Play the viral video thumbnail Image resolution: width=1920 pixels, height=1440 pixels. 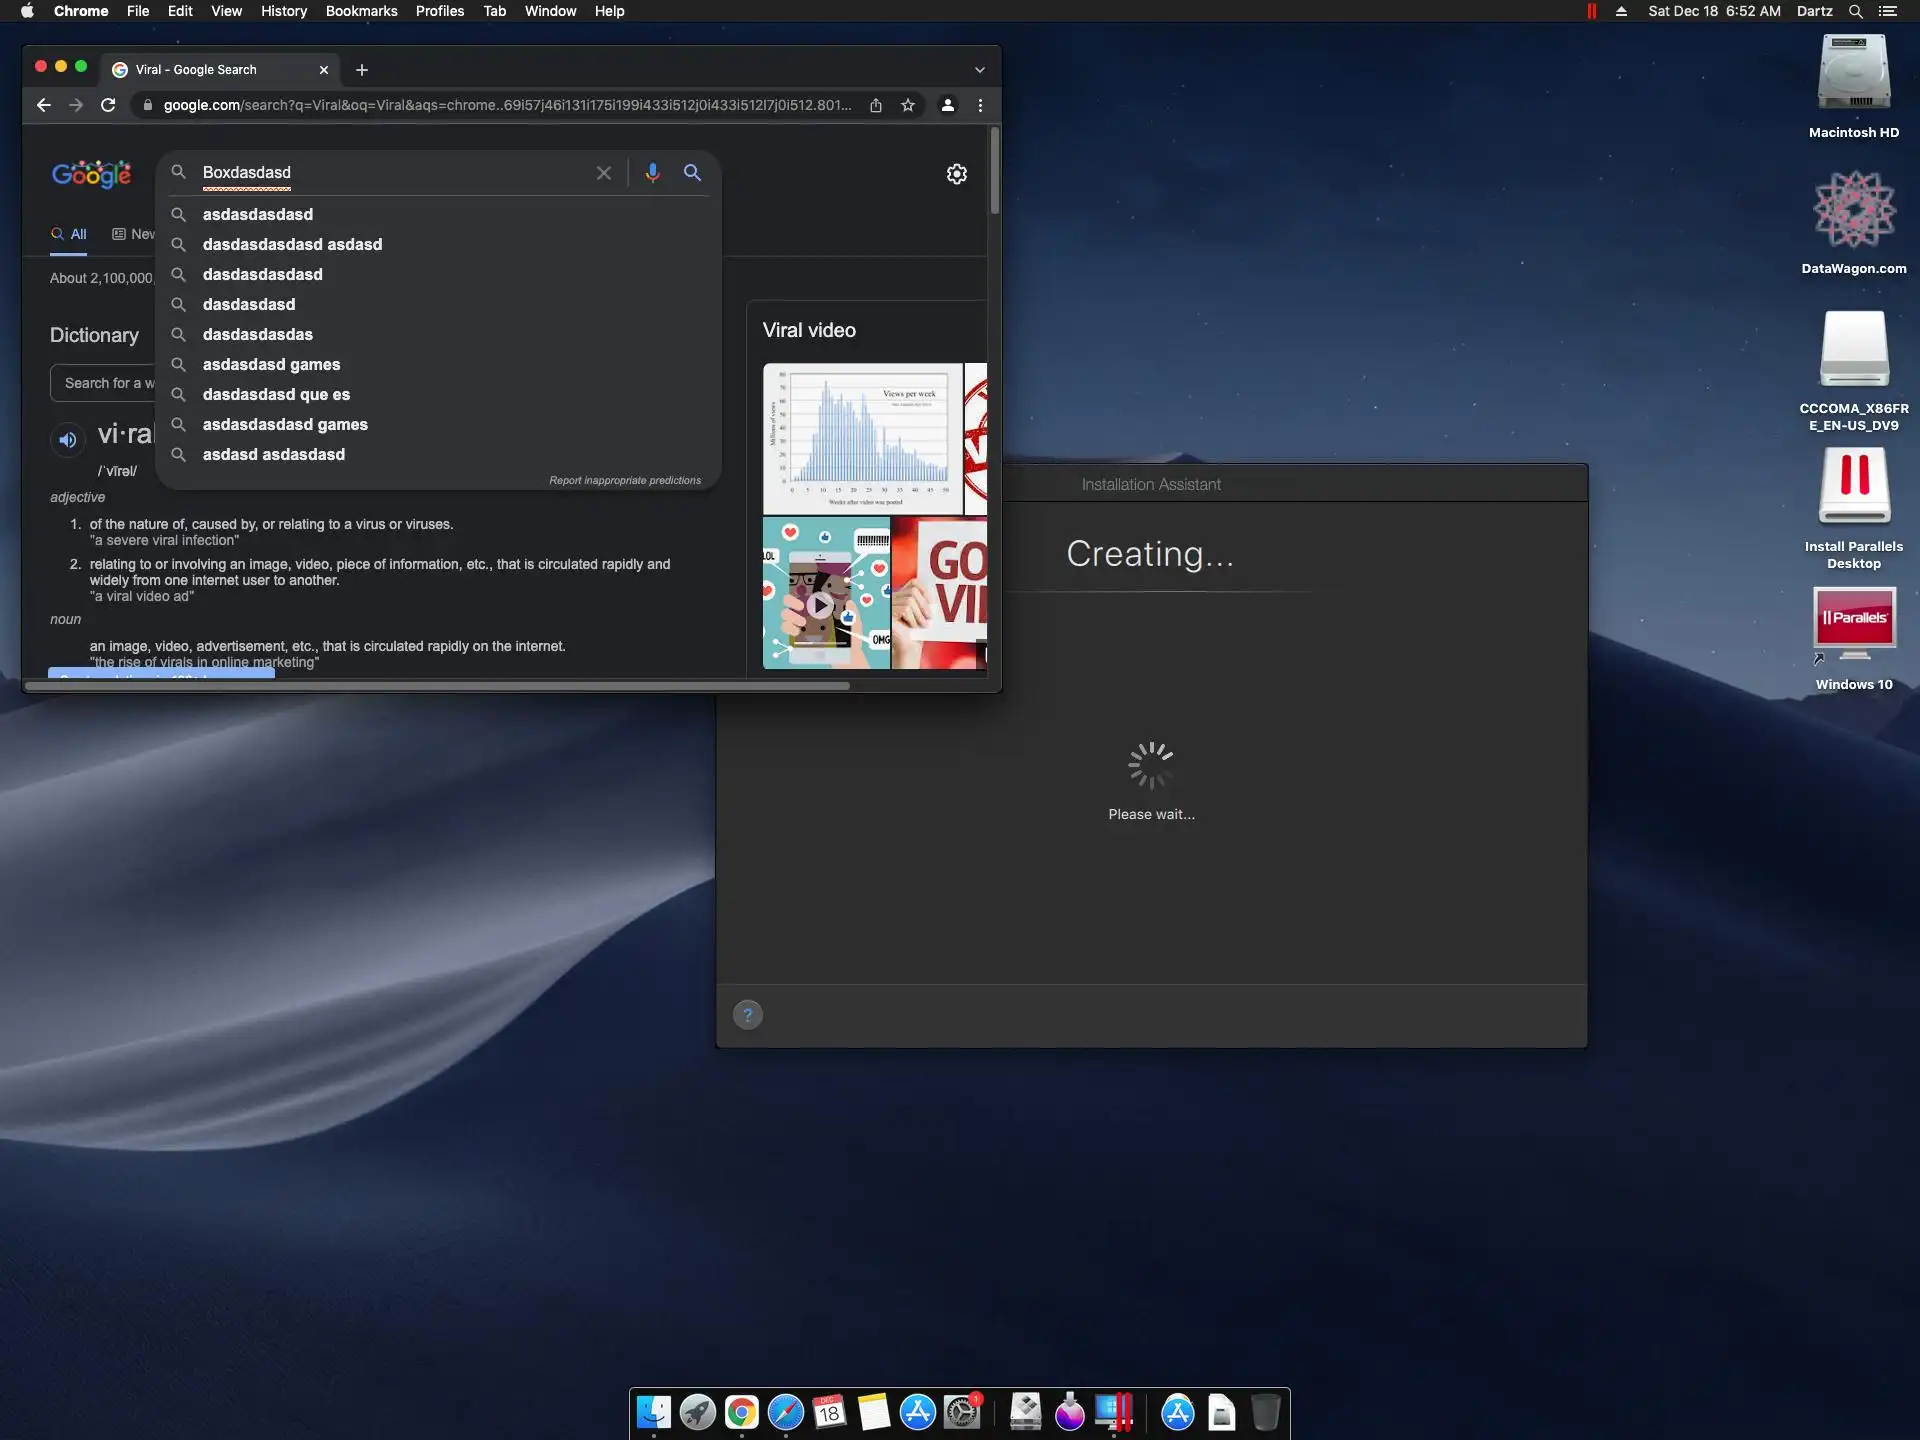[x=821, y=604]
